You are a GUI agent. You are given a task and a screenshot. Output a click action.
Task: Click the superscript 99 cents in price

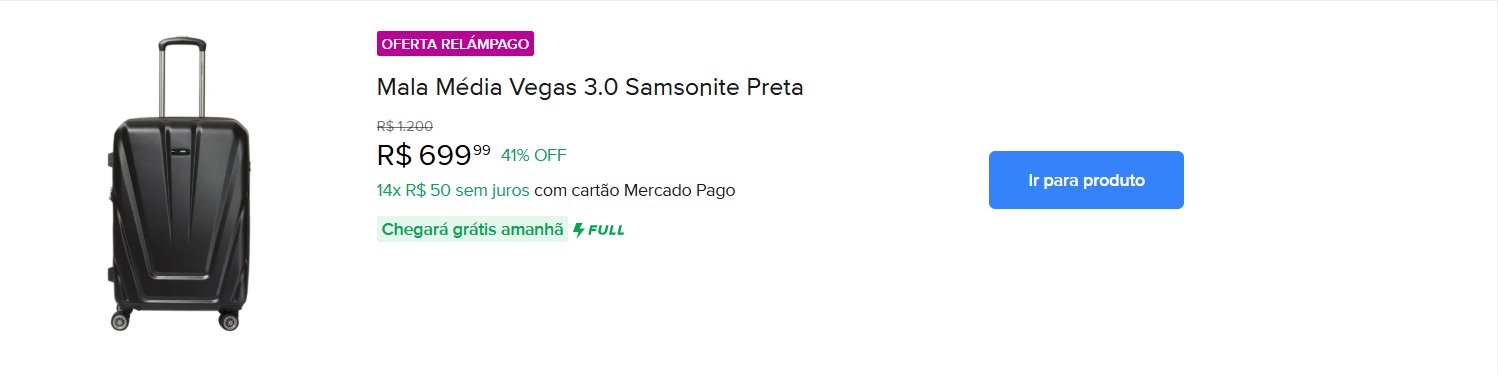482,150
